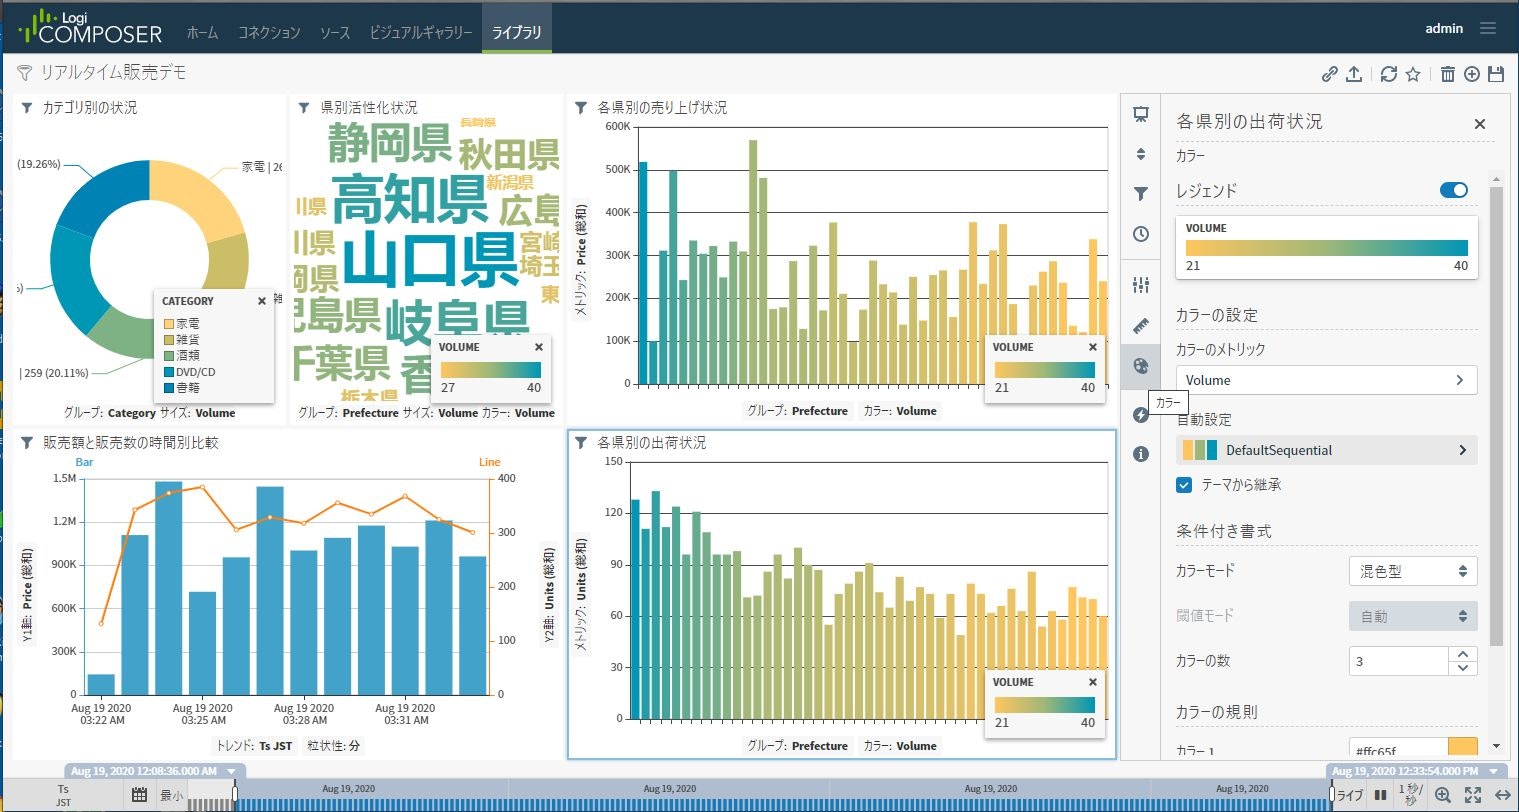Viewport: 1519px width, 812px height.
Task: Click filter icon on カテゴリ別の状況 chart
Action: point(26,107)
